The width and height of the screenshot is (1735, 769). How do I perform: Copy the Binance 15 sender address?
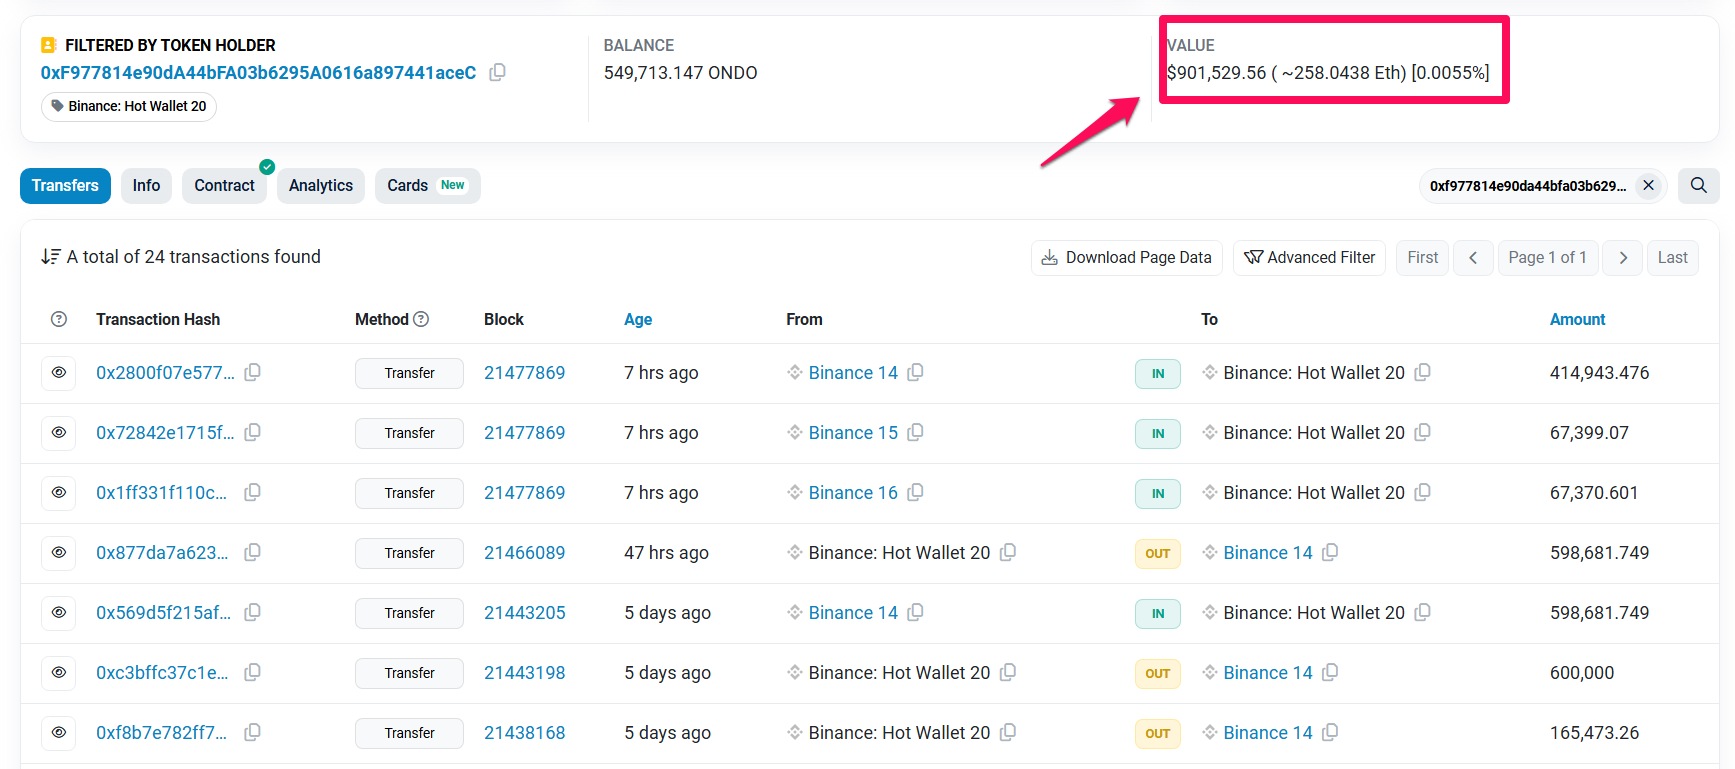[915, 432]
